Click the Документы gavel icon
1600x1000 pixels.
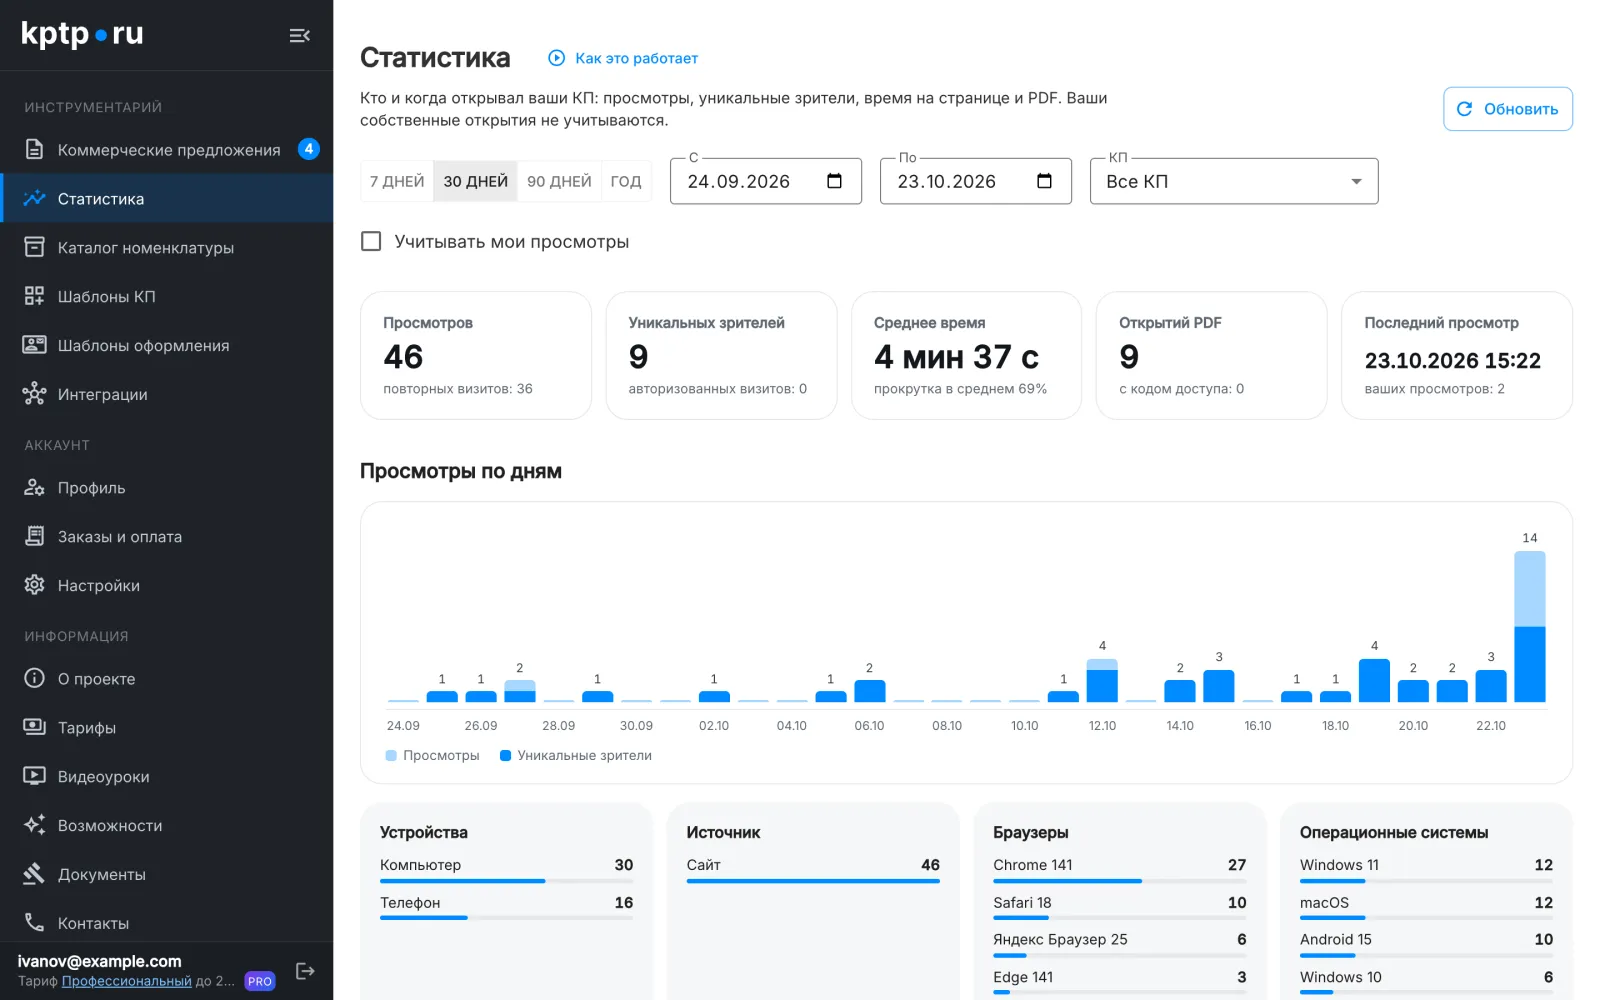click(x=34, y=874)
